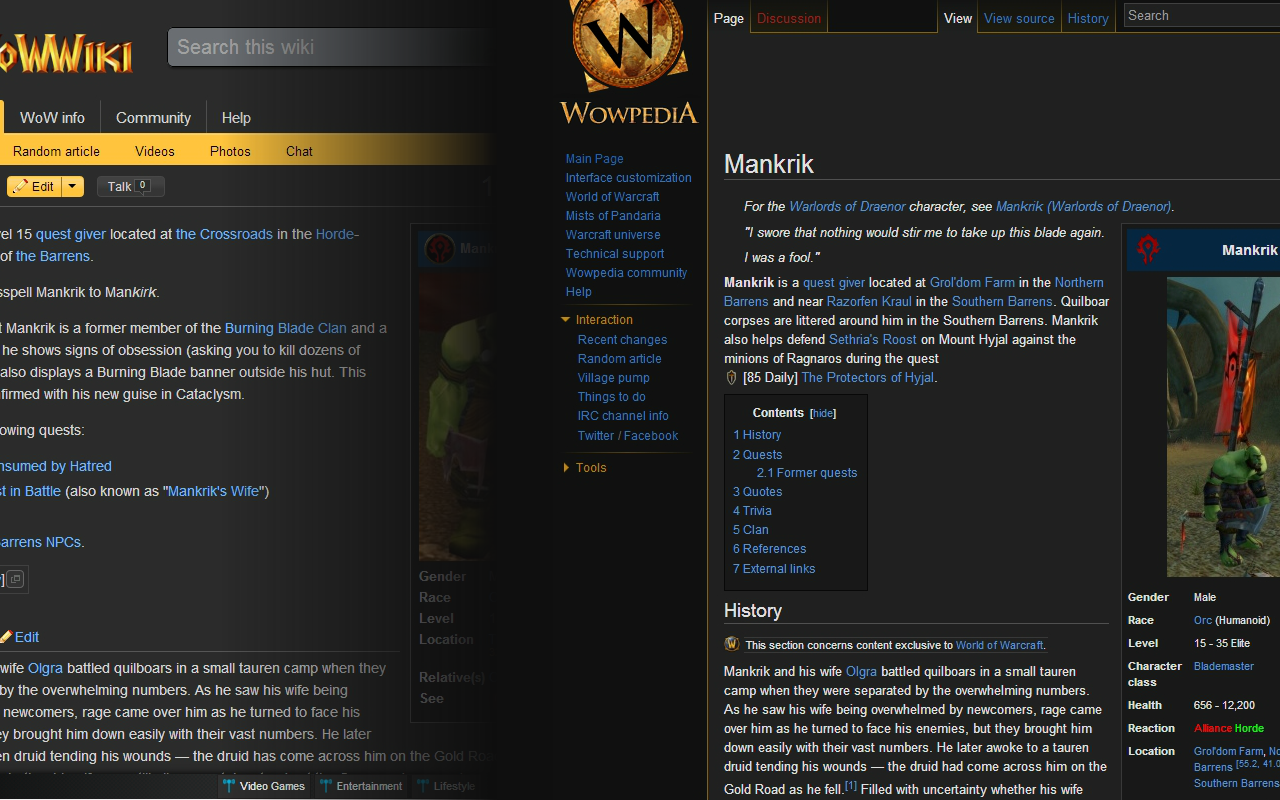Go to Main Page in sidebar
Image resolution: width=1280 pixels, height=800 pixels.
(594, 159)
